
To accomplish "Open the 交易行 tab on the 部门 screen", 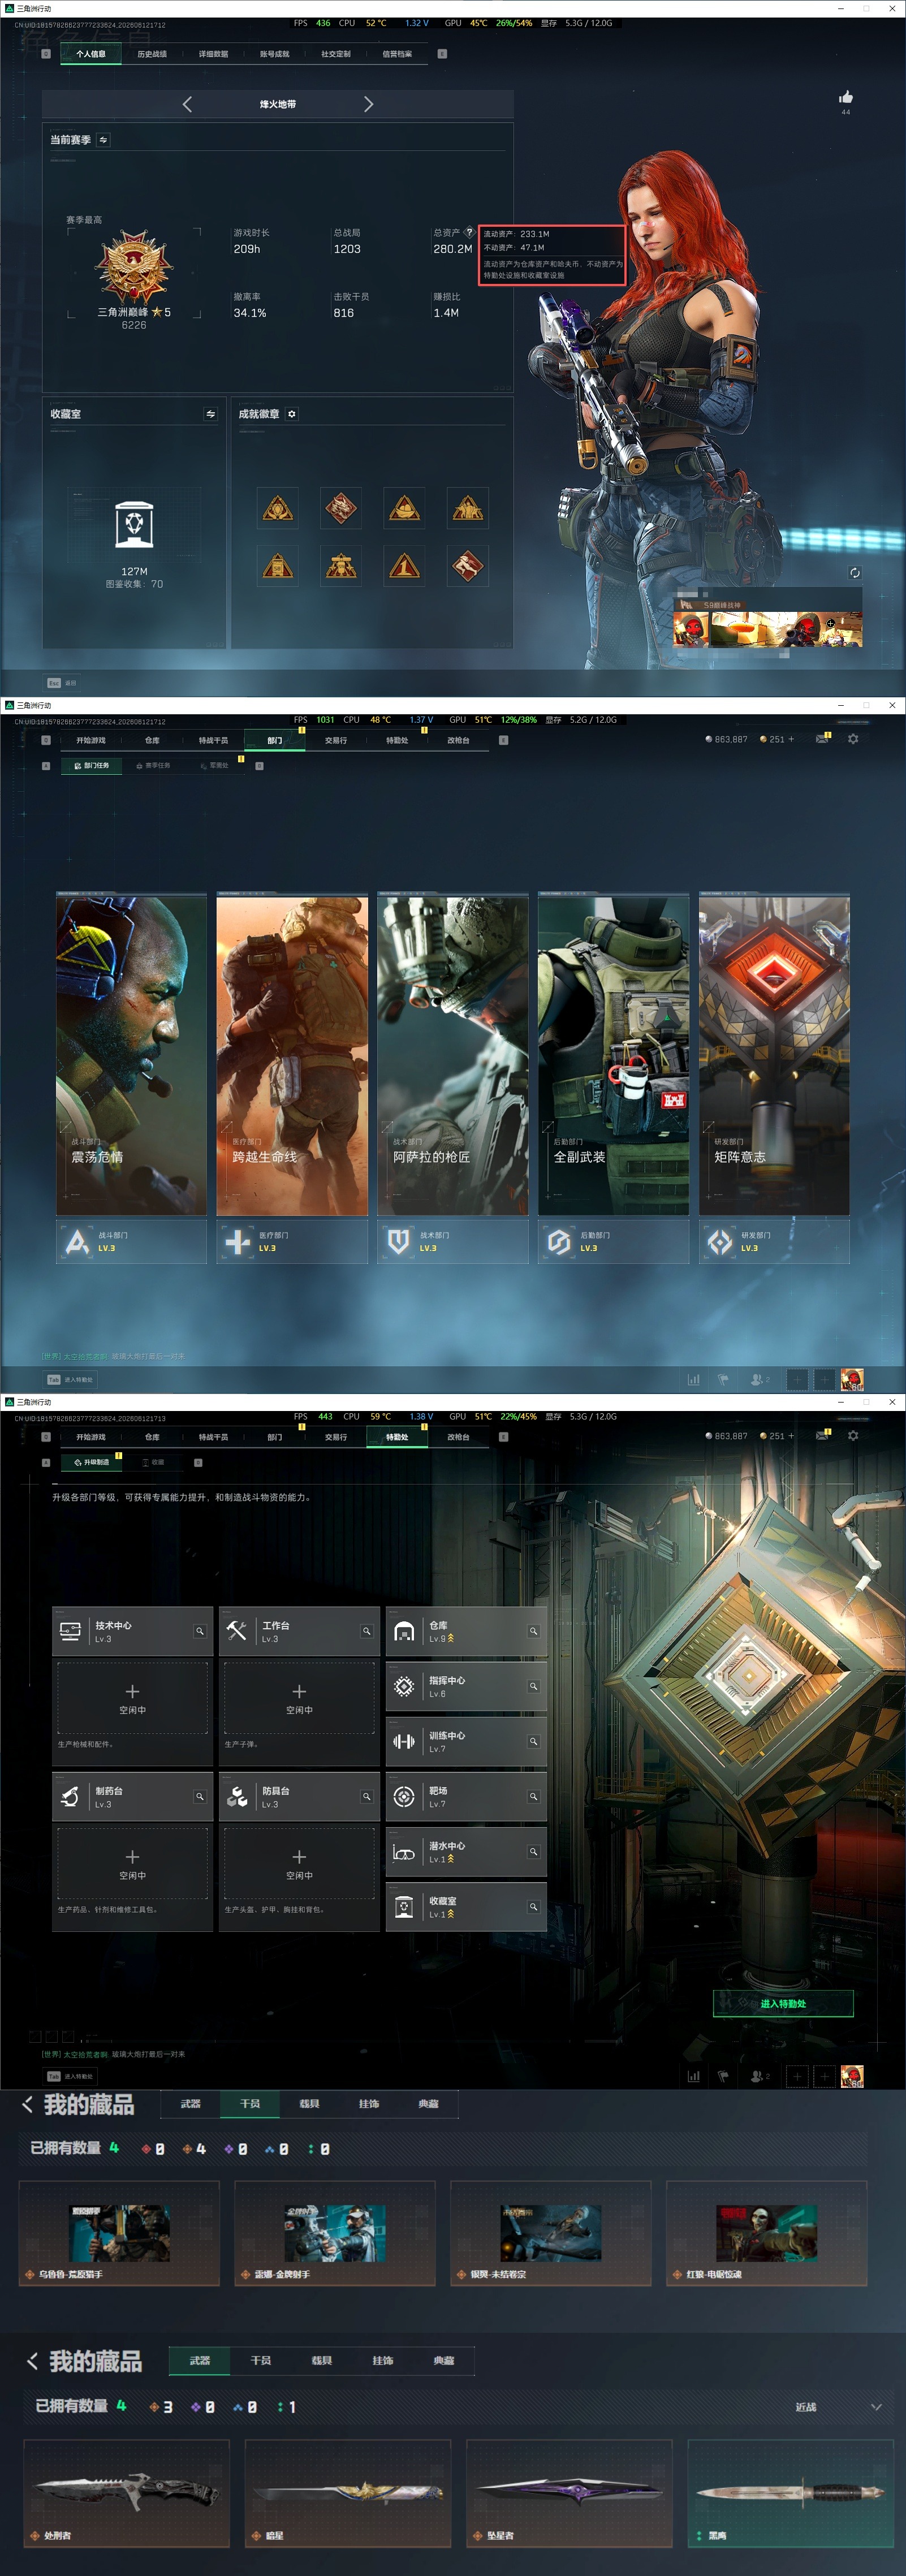I will click(336, 740).
